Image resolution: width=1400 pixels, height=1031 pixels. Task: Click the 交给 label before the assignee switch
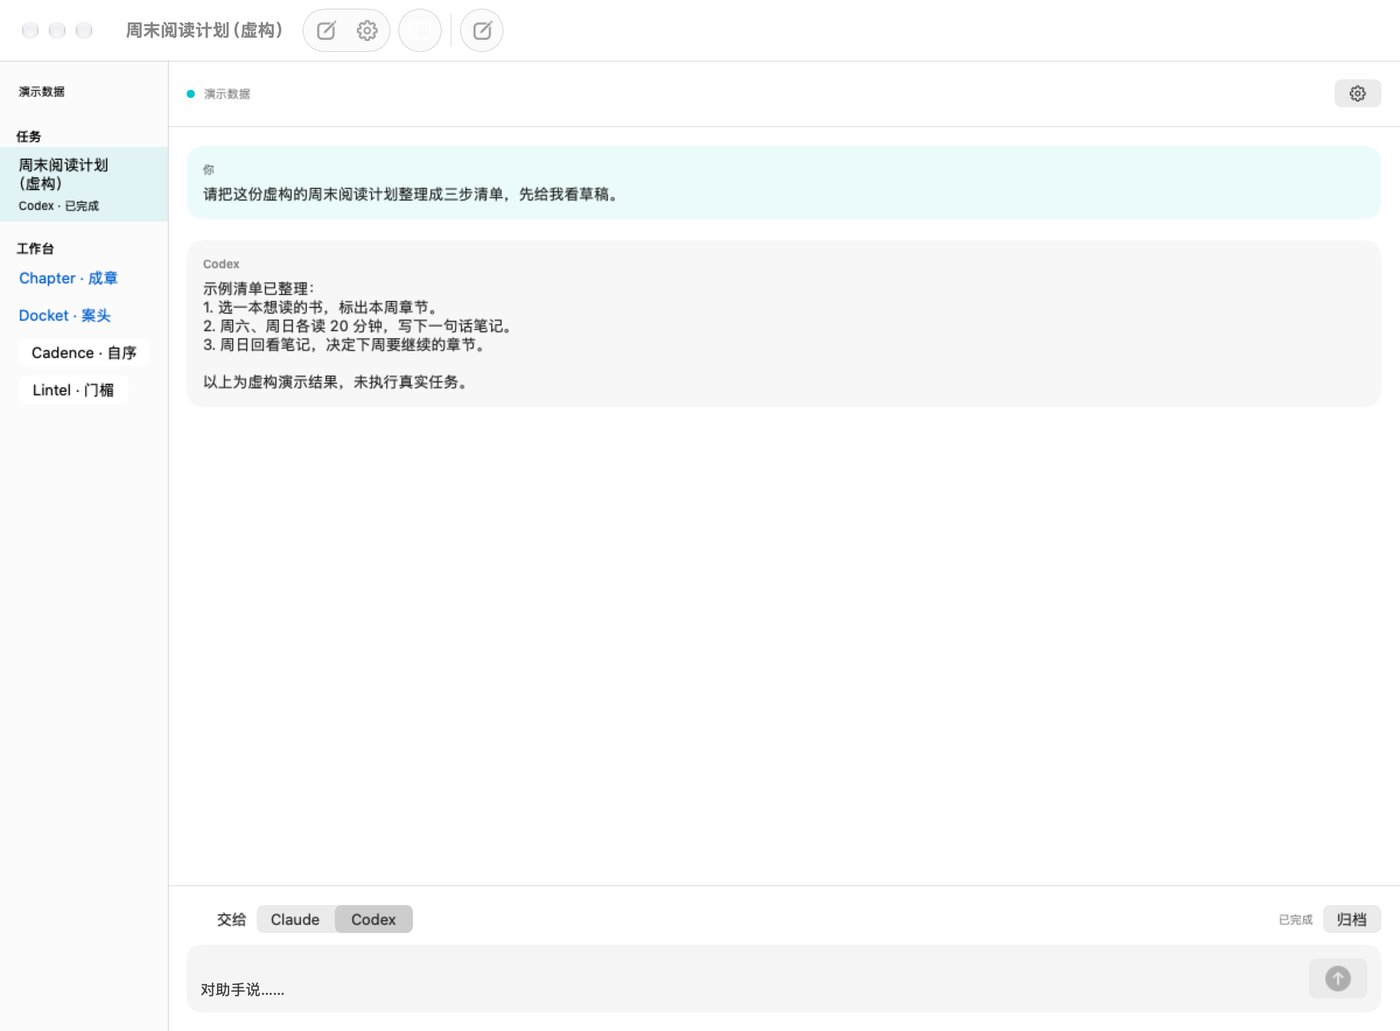click(x=232, y=919)
